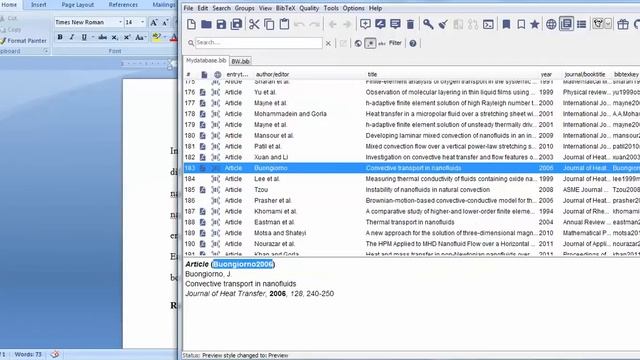
Task: Toggle strikethrough in Word ribbon
Action: pos(103,37)
